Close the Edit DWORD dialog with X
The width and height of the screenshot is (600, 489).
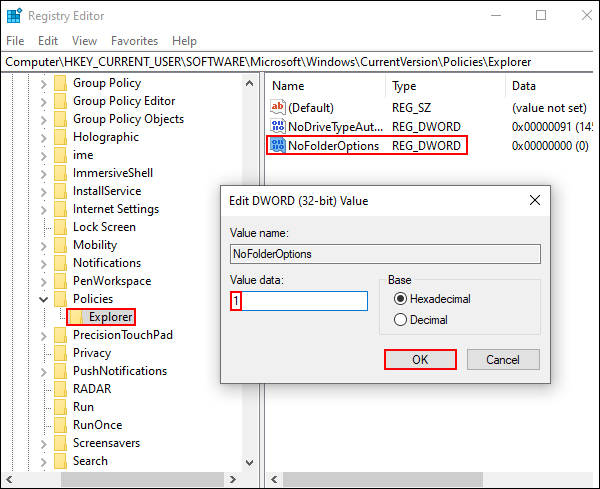535,200
